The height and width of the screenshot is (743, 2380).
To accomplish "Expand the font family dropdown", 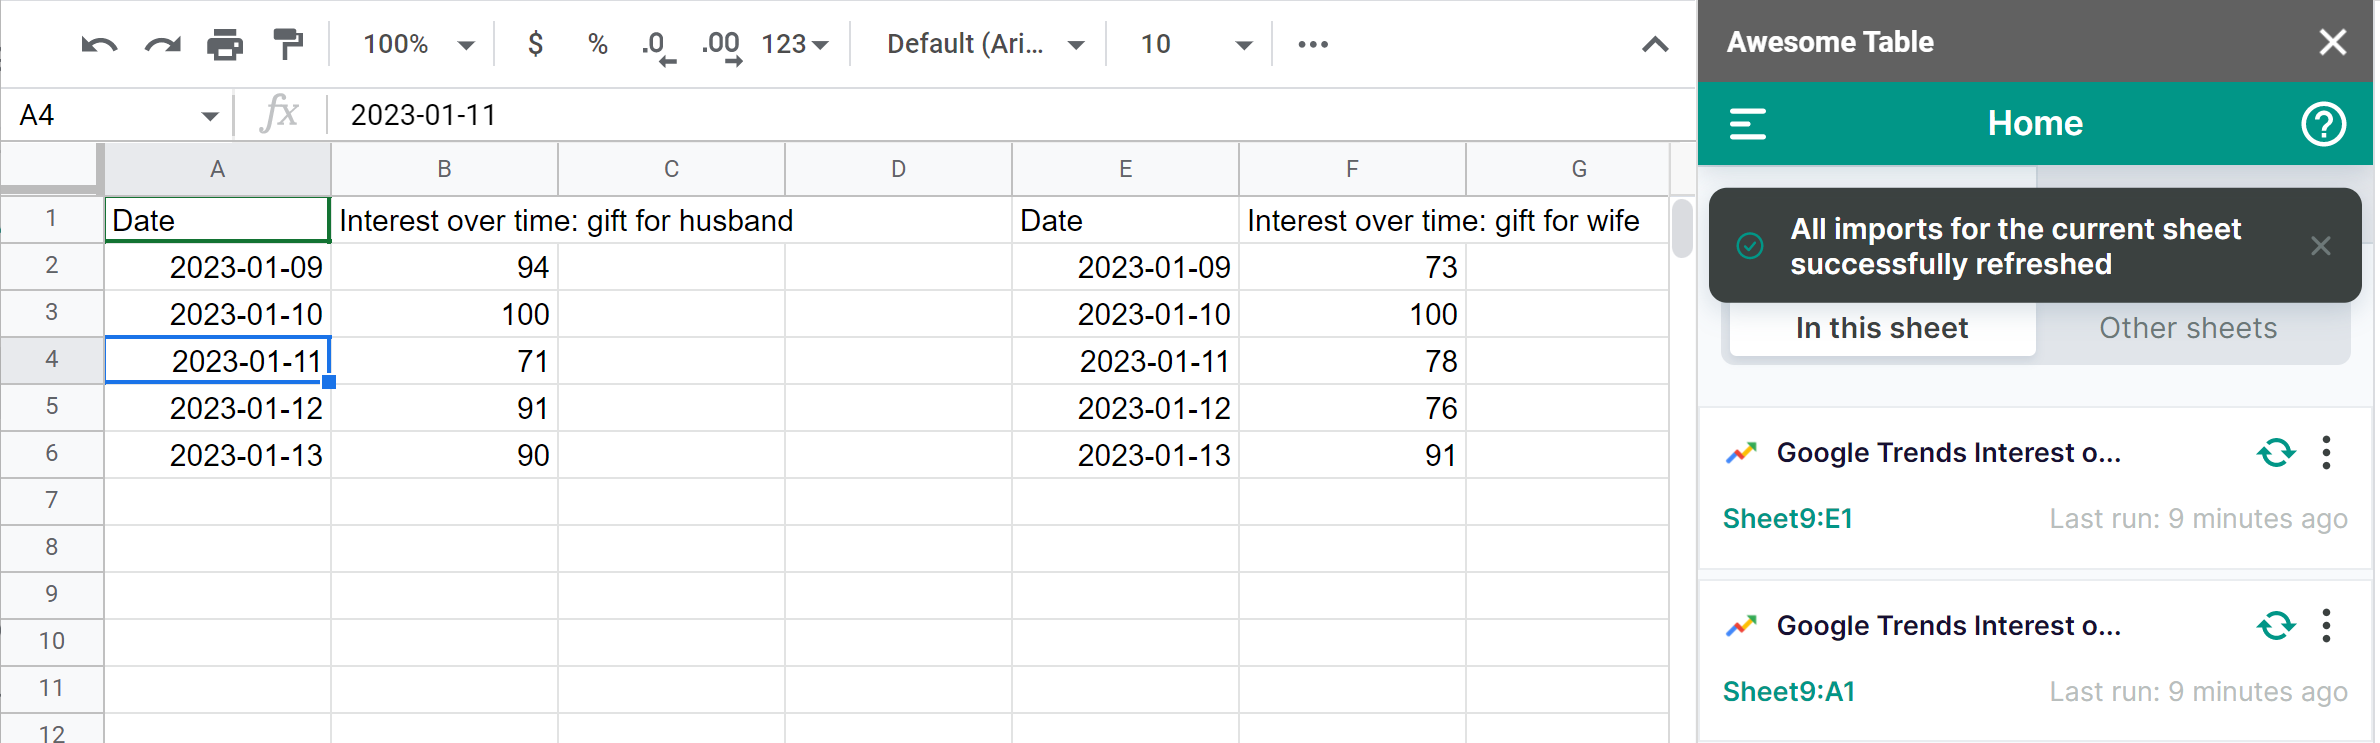I will pos(985,45).
